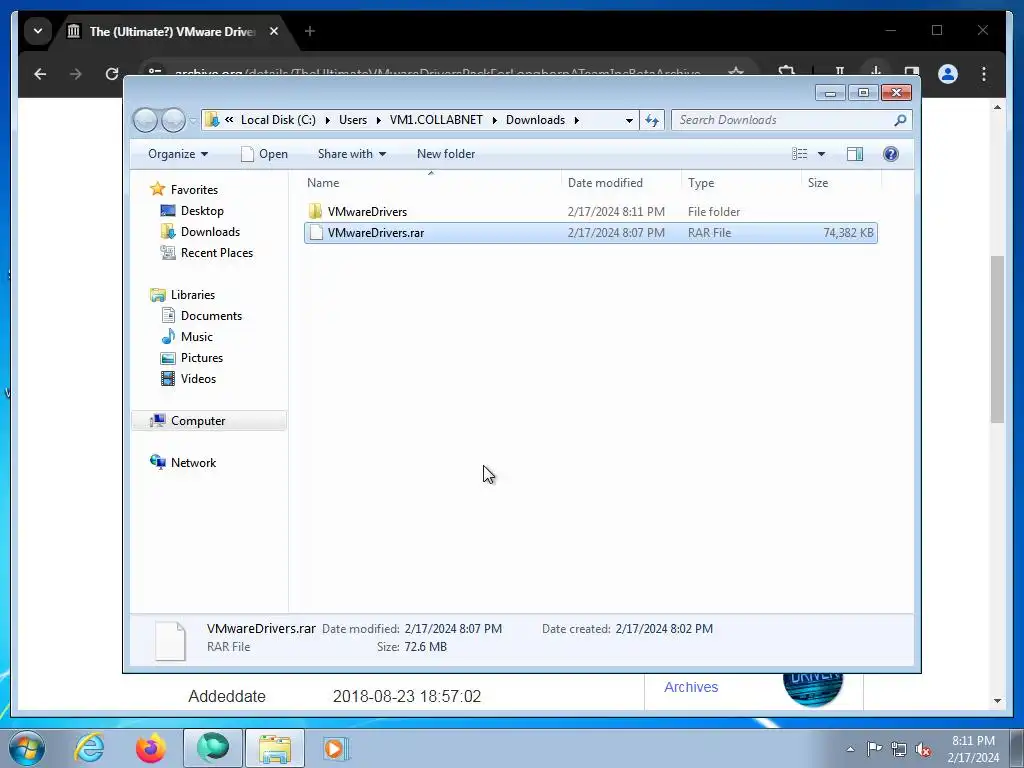
Task: Open the recent pages dropdown arrow
Action: (193, 120)
